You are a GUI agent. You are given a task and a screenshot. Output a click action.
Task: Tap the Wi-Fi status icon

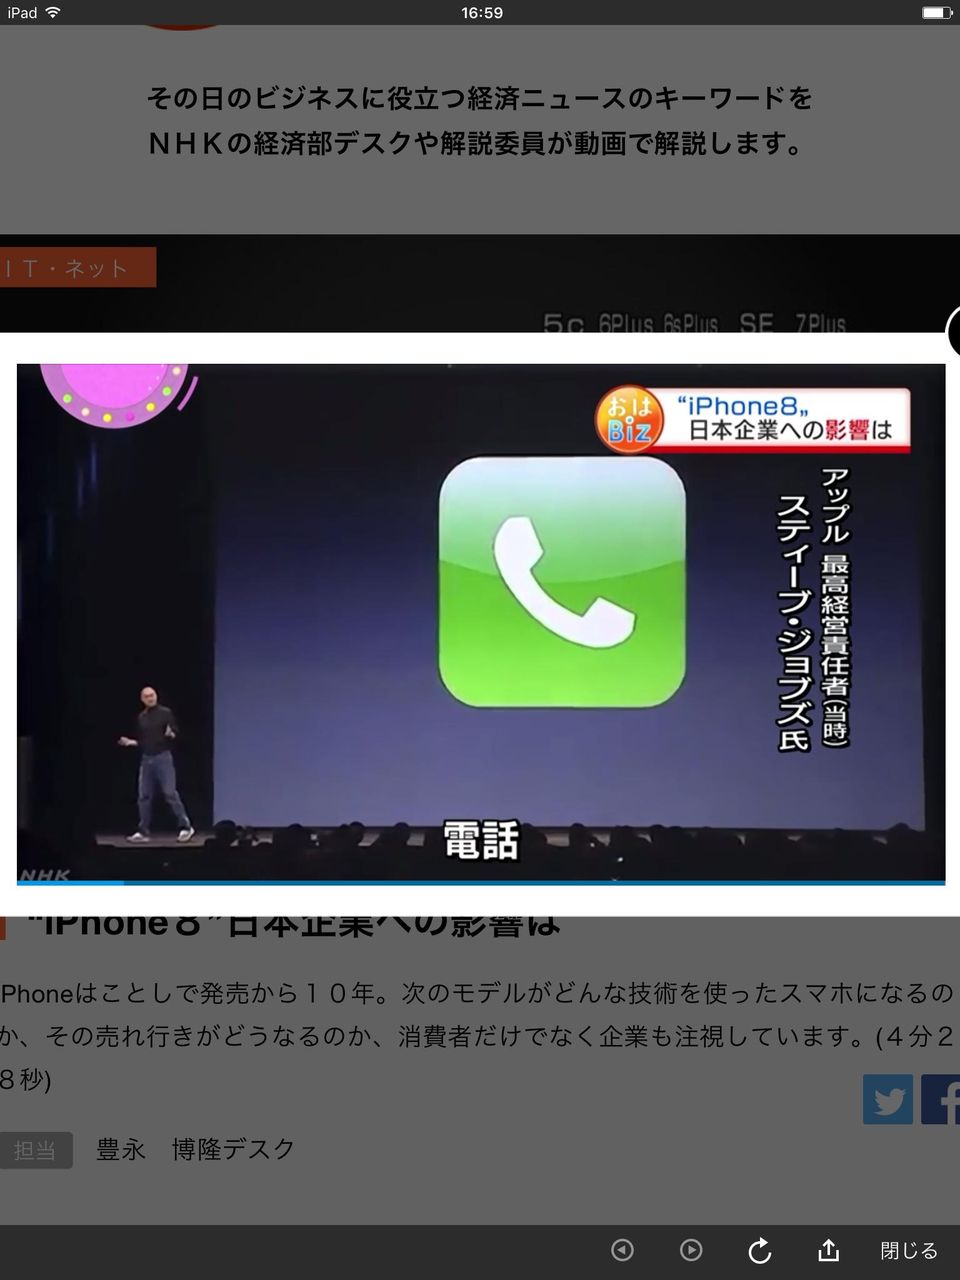click(53, 12)
